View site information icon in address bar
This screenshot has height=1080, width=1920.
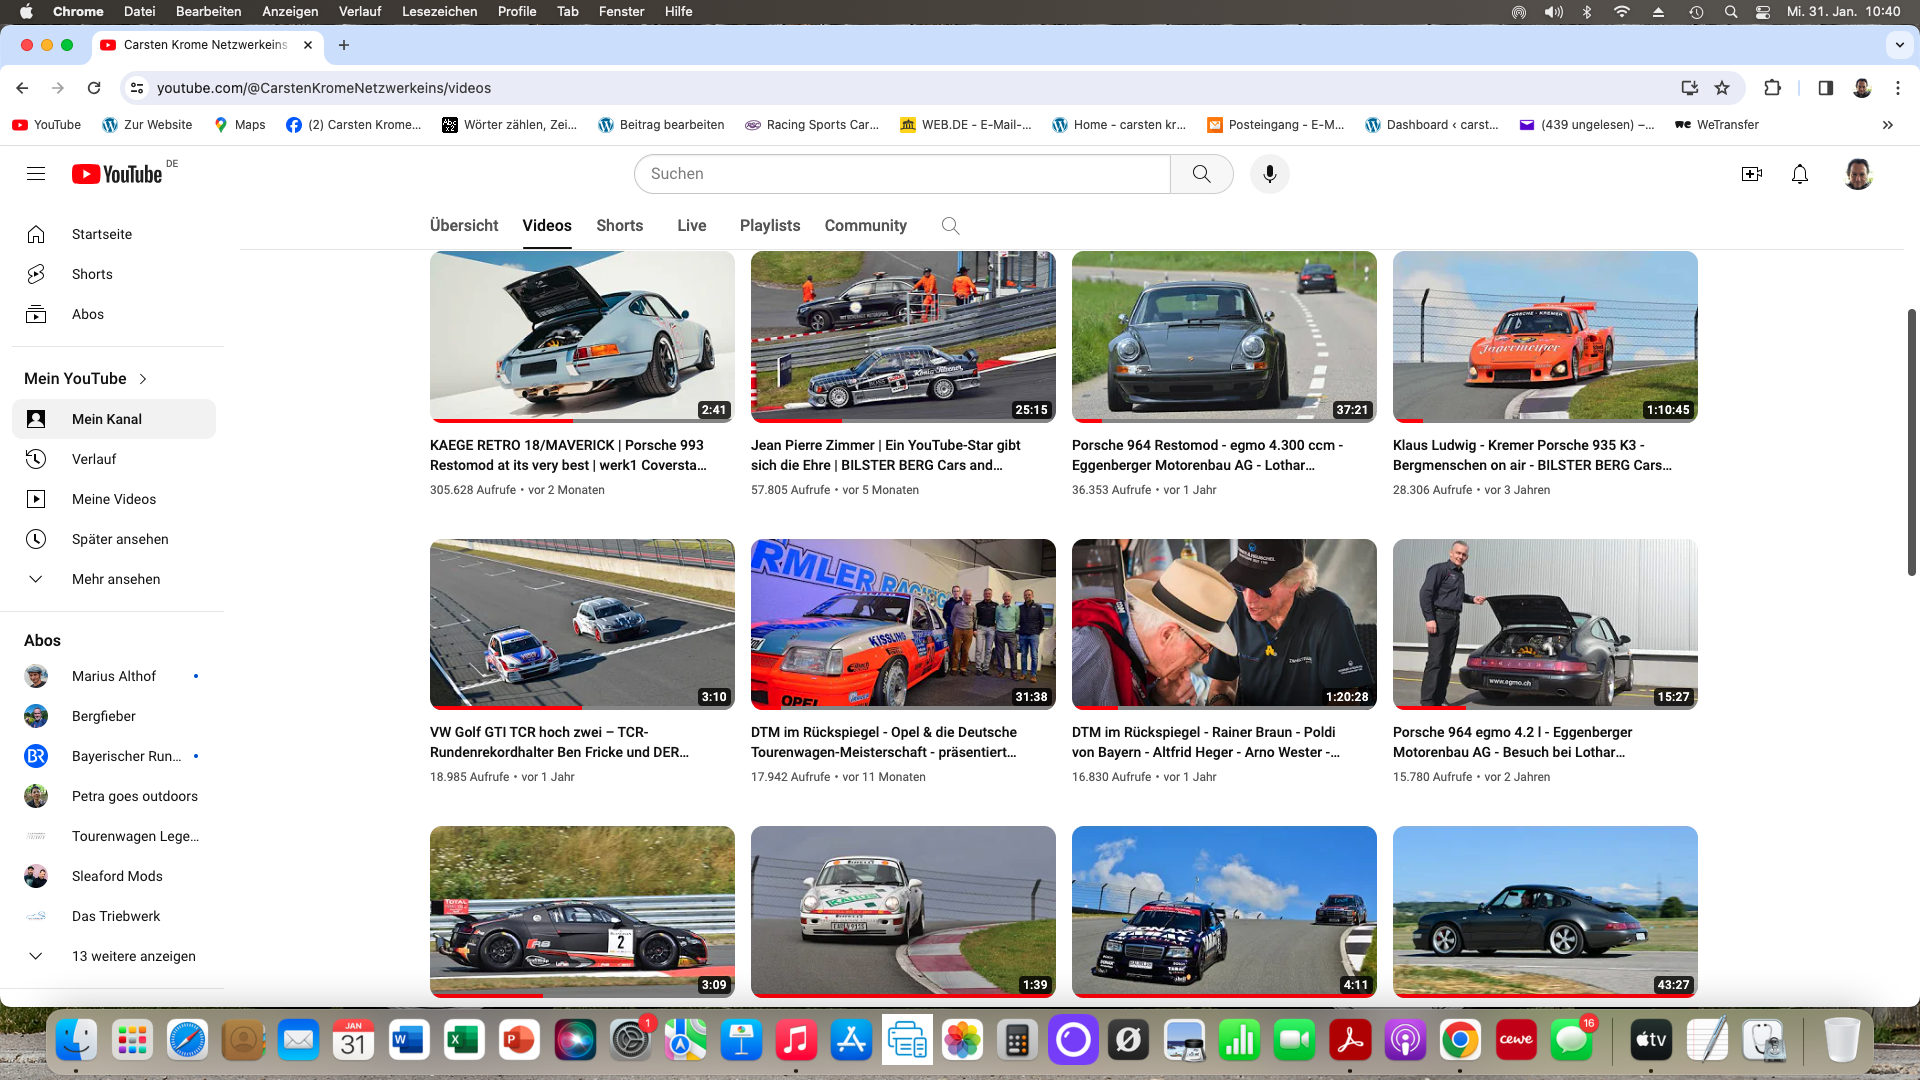138,88
